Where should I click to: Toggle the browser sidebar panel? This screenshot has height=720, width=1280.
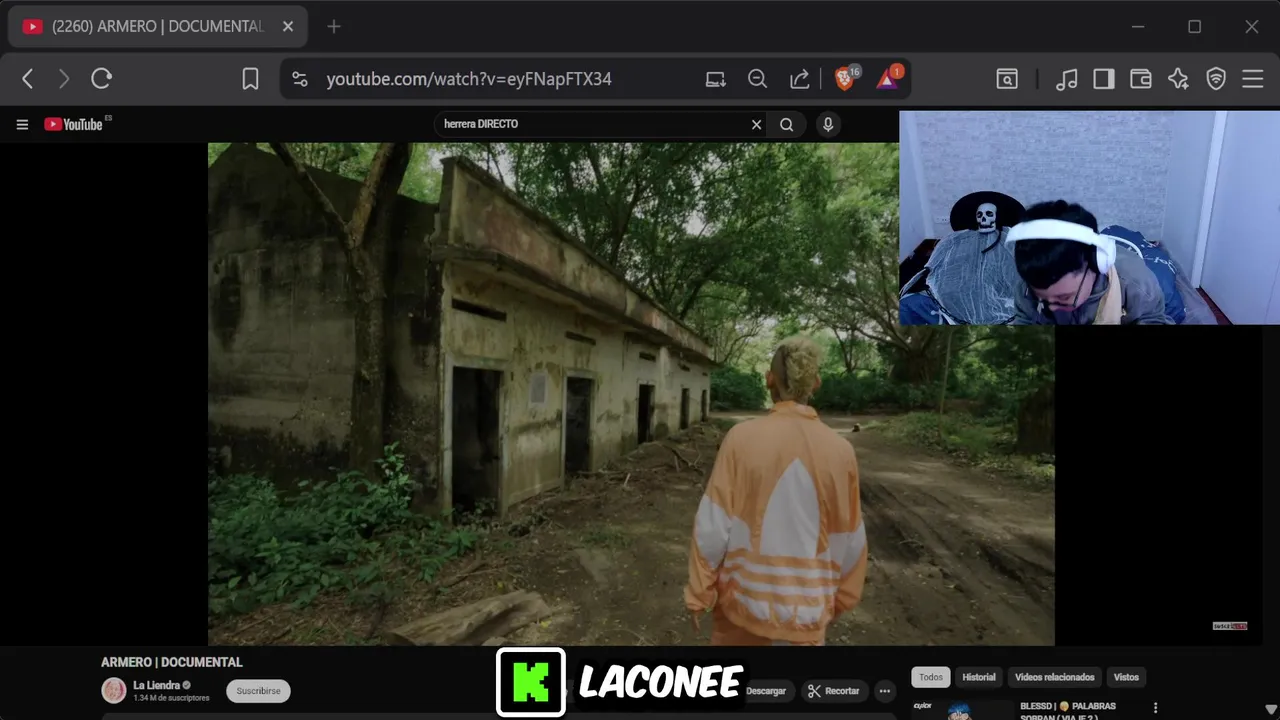tap(1103, 79)
